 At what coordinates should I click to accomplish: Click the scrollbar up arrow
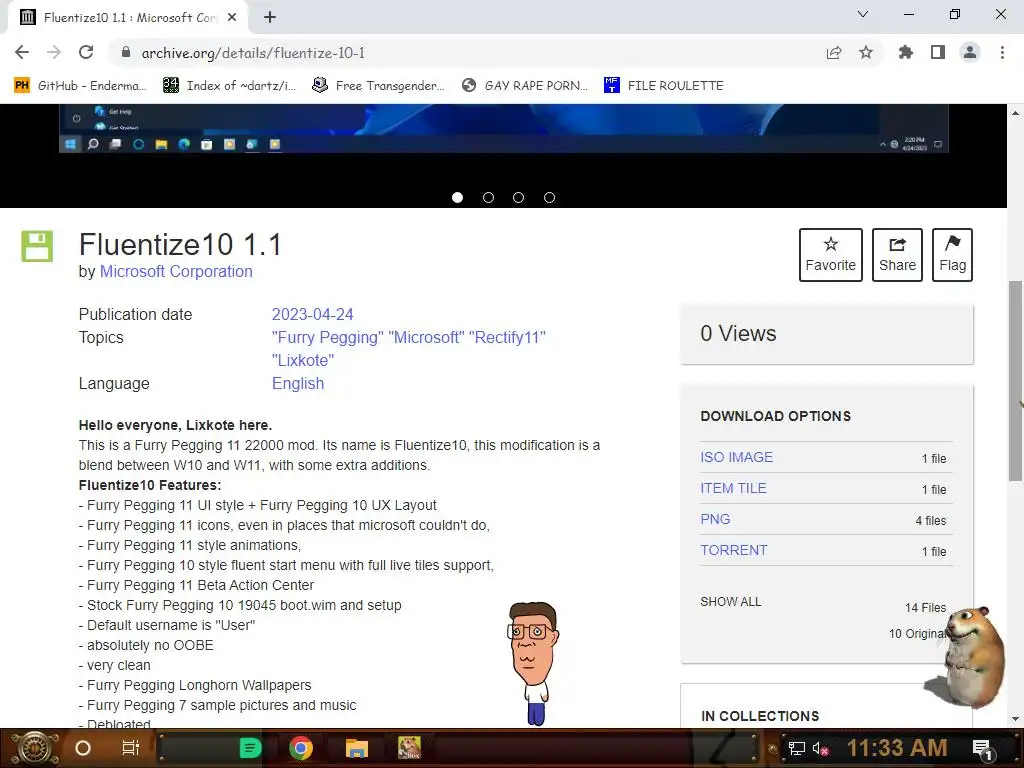tap(1016, 114)
